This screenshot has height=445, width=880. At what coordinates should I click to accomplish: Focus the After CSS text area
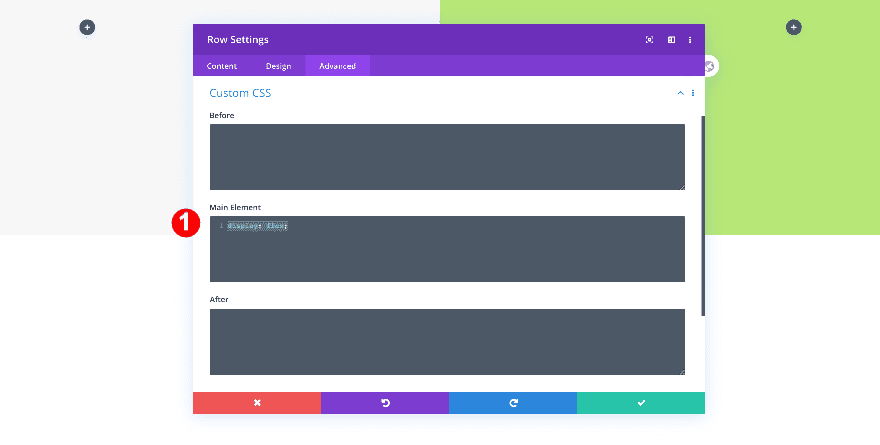[447, 342]
